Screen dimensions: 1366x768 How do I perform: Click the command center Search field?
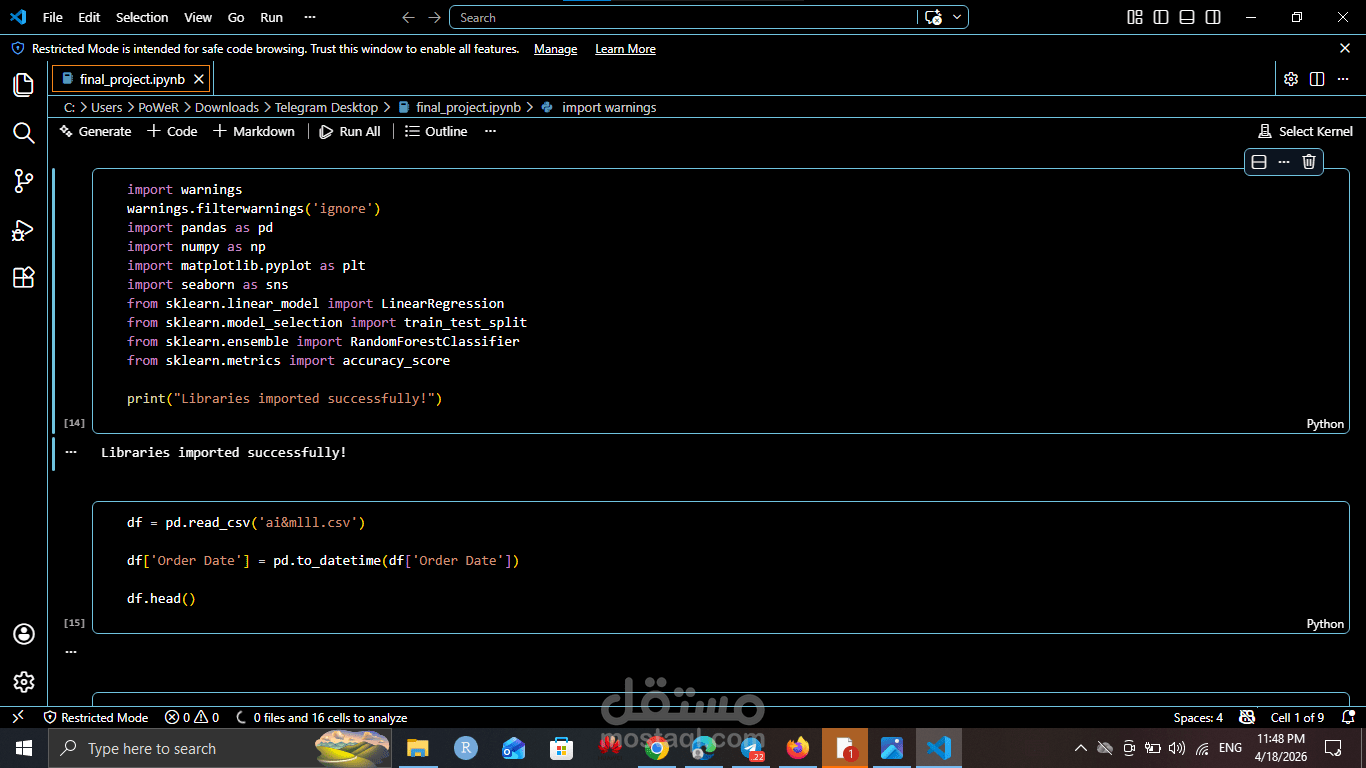(x=684, y=17)
